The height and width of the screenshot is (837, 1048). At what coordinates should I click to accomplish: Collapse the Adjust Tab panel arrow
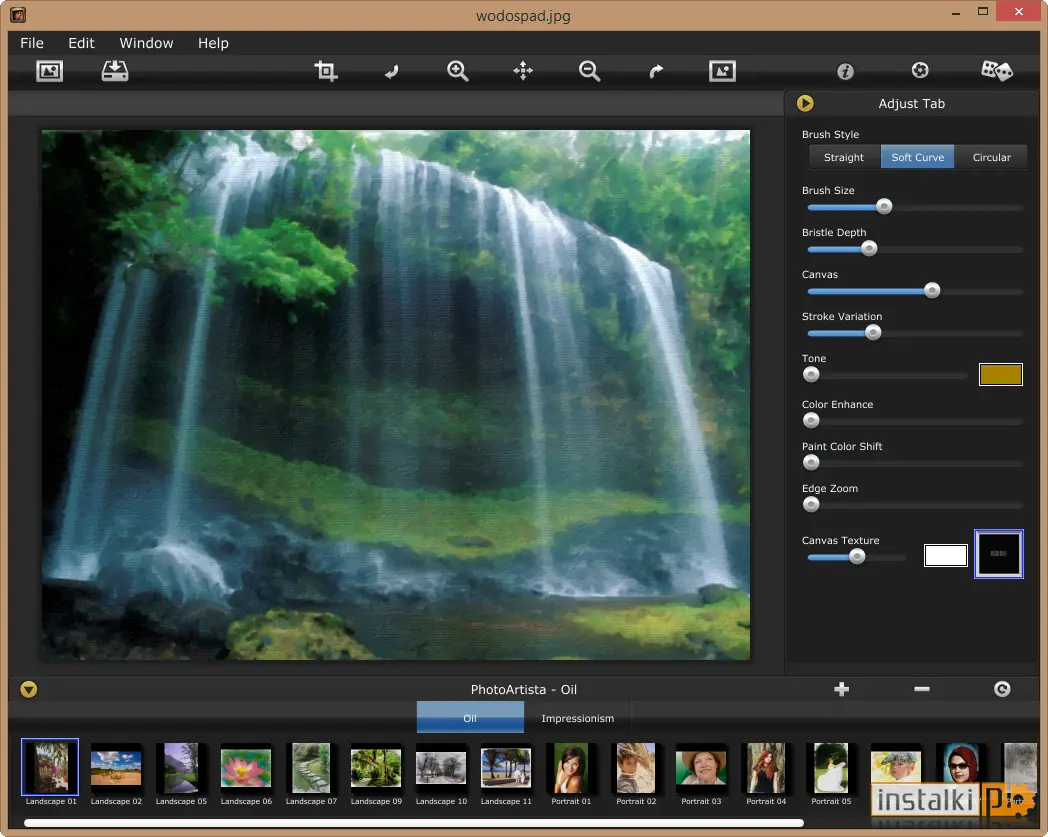pyautogui.click(x=805, y=104)
